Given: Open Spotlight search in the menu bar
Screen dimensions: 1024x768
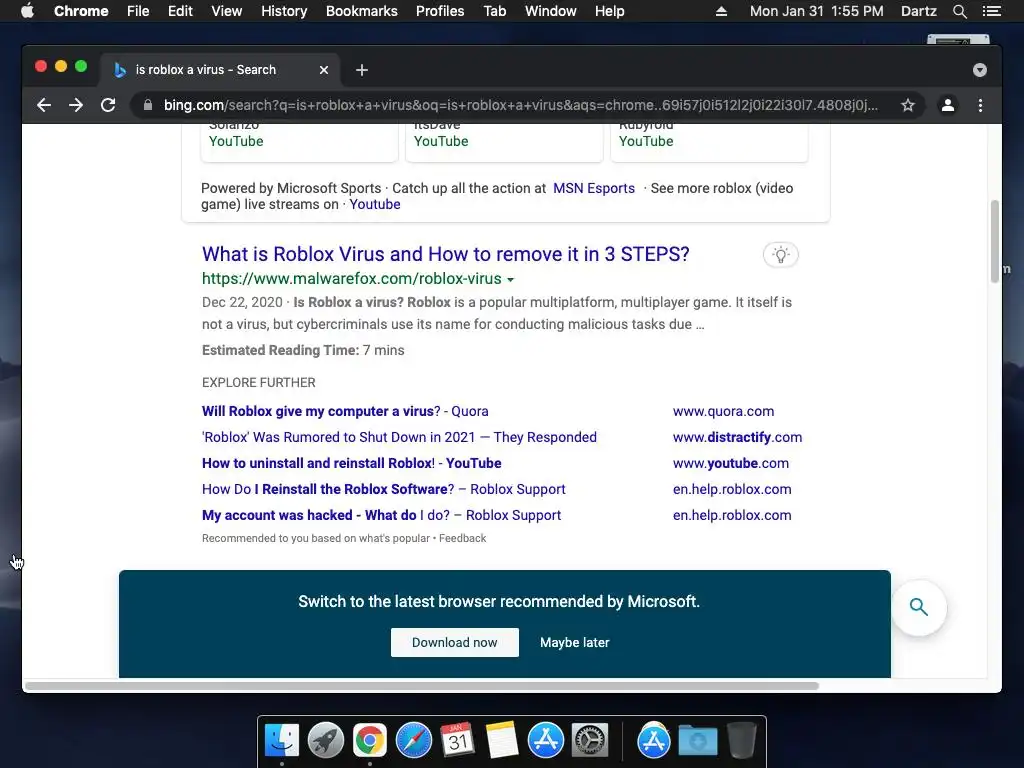Looking at the screenshot, I should pos(959,11).
